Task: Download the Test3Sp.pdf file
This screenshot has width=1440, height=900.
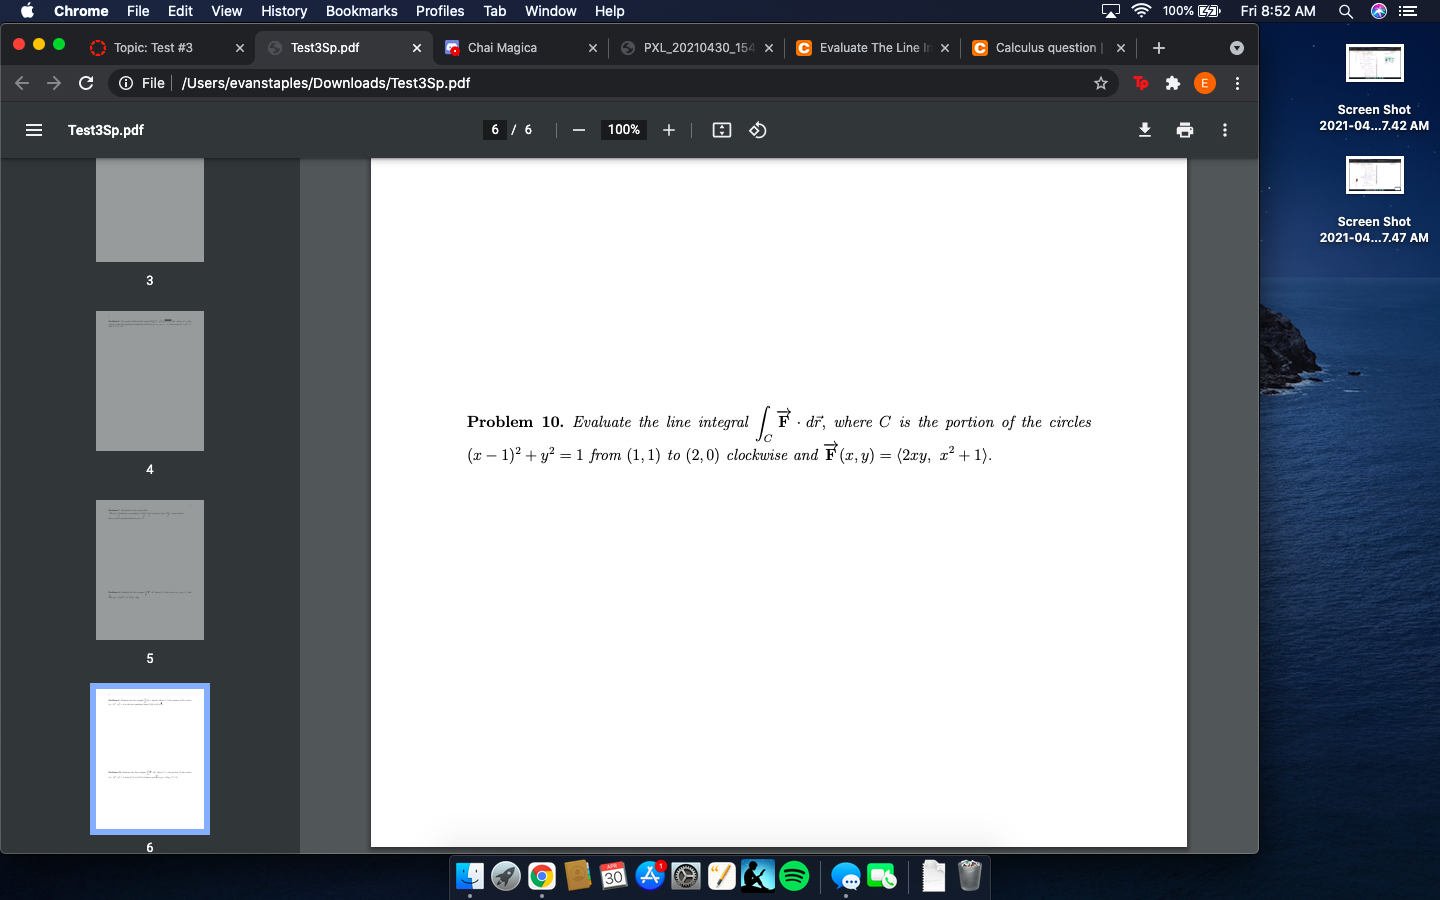Action: pos(1144,130)
